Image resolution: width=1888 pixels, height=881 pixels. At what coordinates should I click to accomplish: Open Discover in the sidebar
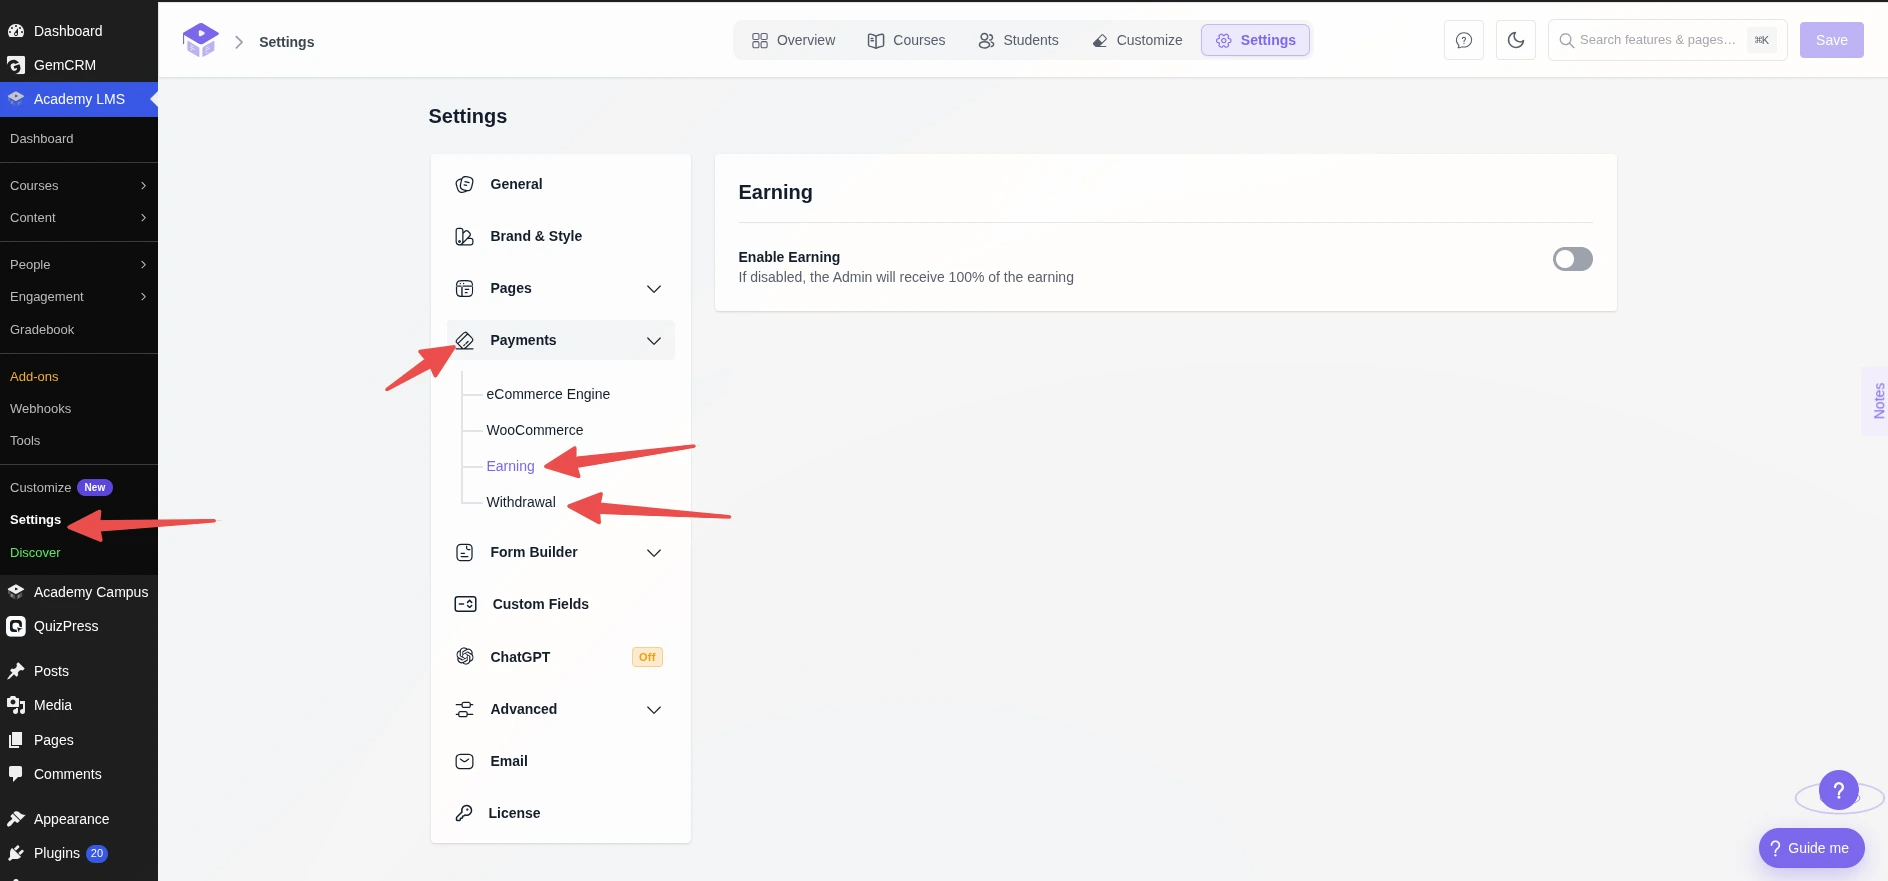coord(35,553)
